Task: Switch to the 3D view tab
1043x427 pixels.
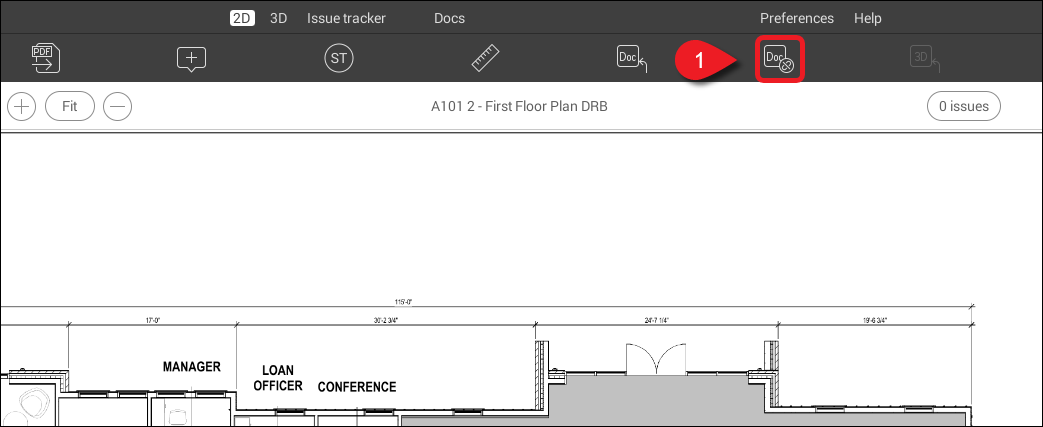Action: (279, 18)
